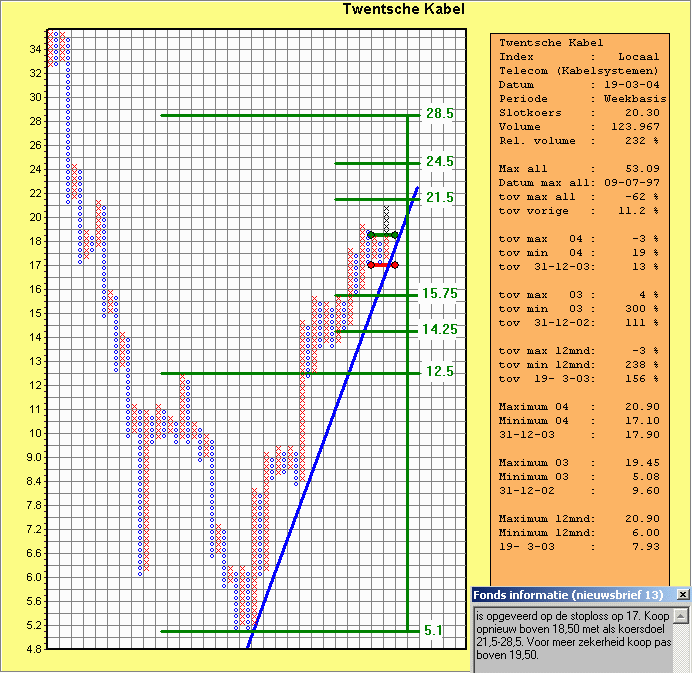Image resolution: width=692 pixels, height=673 pixels.
Task: Click the 15.75 support level label
Action: (440, 294)
